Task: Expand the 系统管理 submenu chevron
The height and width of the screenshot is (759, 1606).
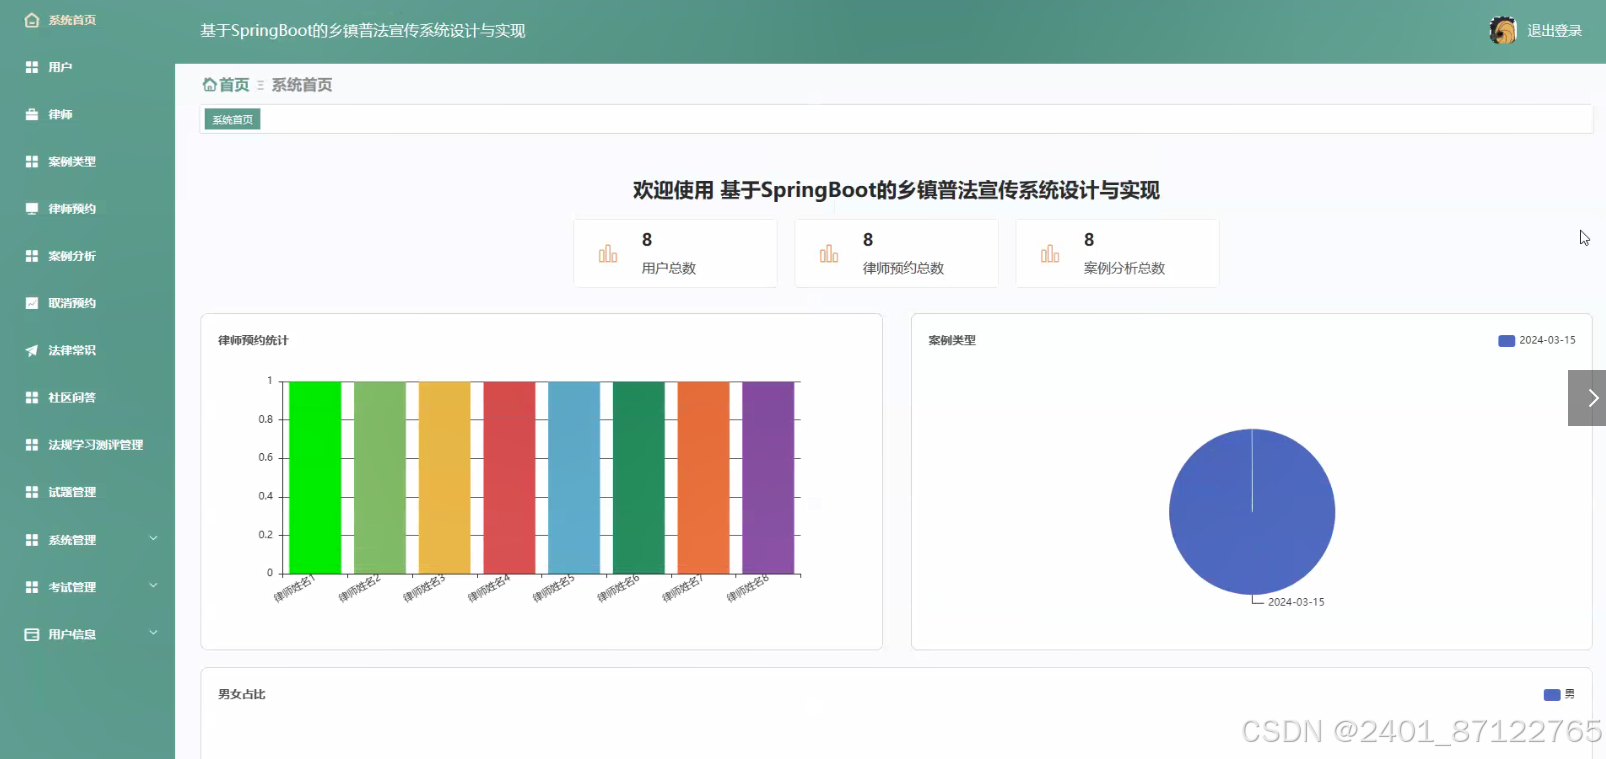Action: pos(153,539)
